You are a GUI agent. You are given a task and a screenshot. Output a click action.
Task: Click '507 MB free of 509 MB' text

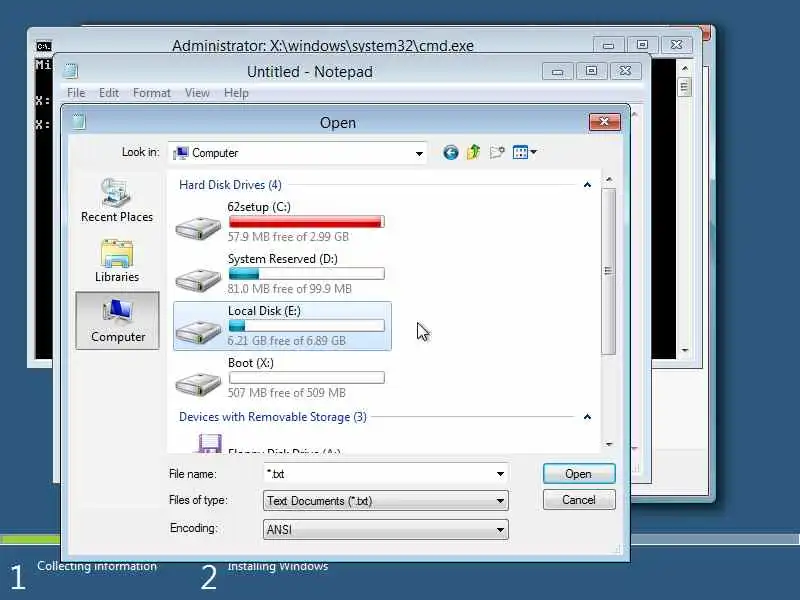click(x=287, y=393)
